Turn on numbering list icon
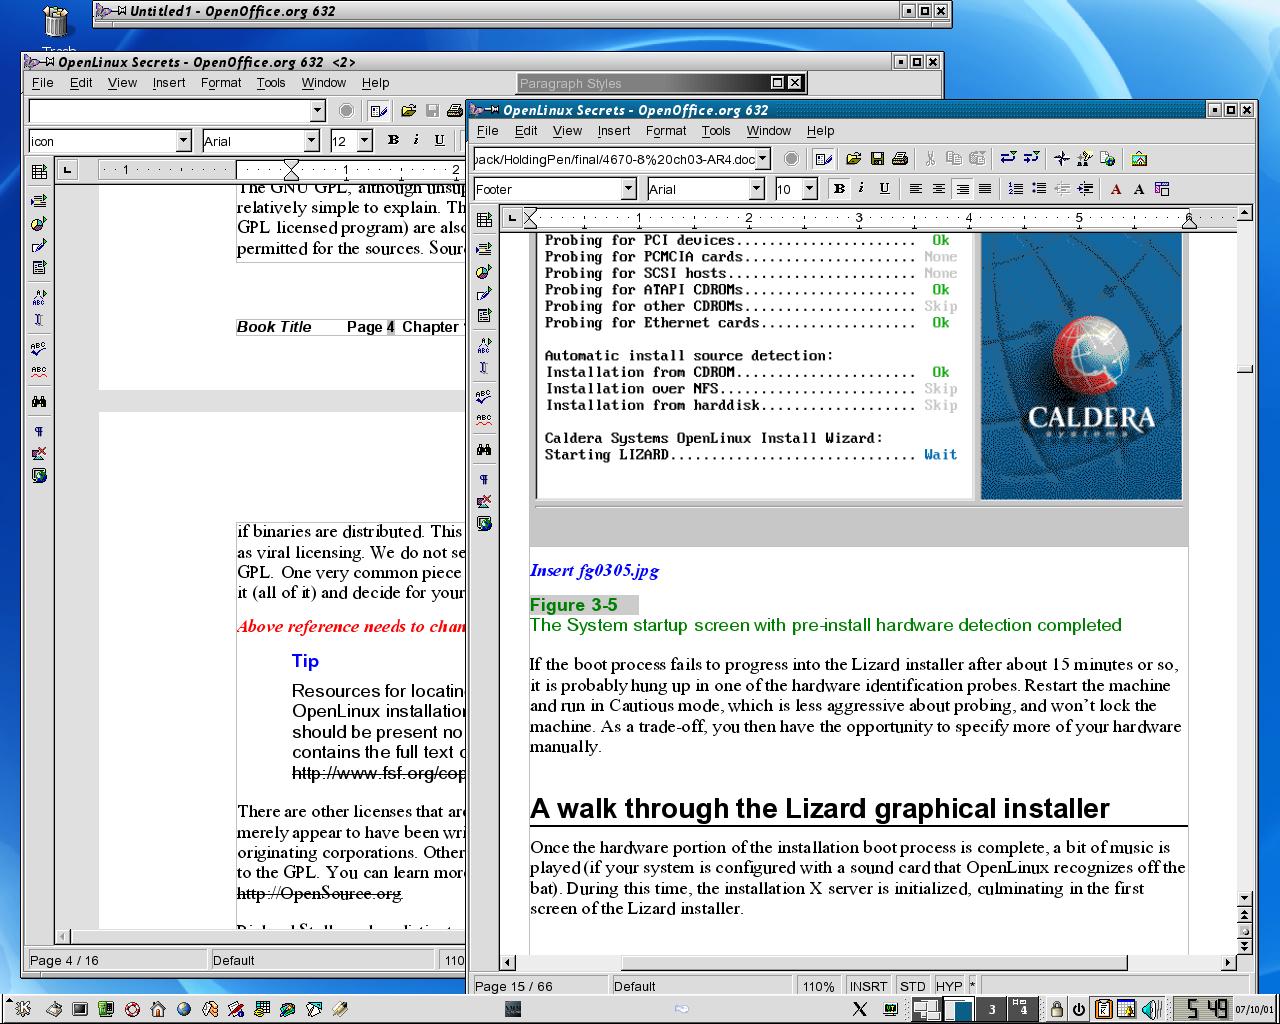The image size is (1280, 1024). [1016, 189]
